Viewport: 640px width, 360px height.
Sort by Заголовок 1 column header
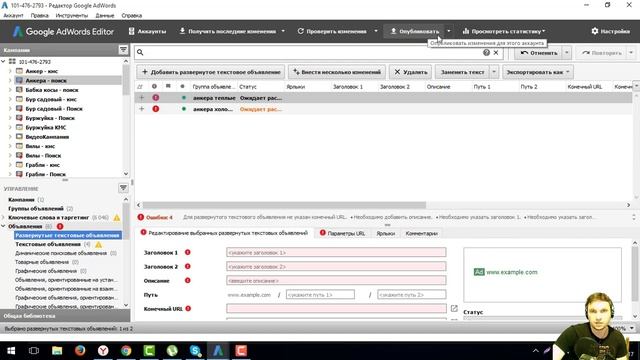[348, 87]
